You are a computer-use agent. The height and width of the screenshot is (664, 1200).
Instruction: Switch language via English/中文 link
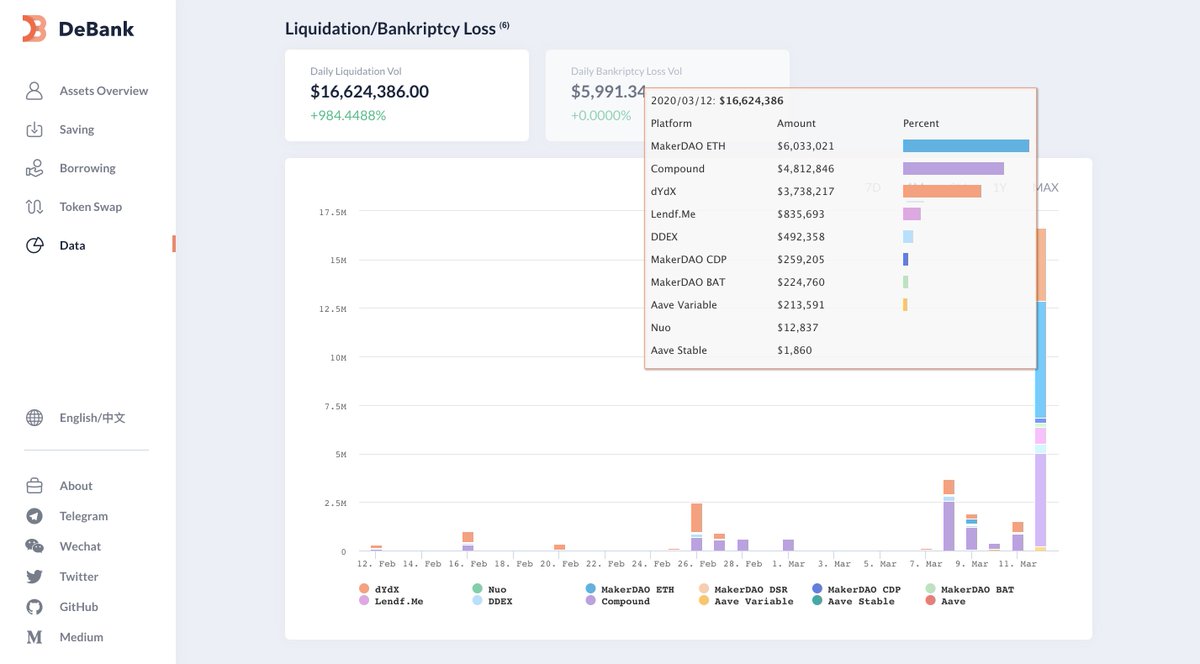(92, 418)
